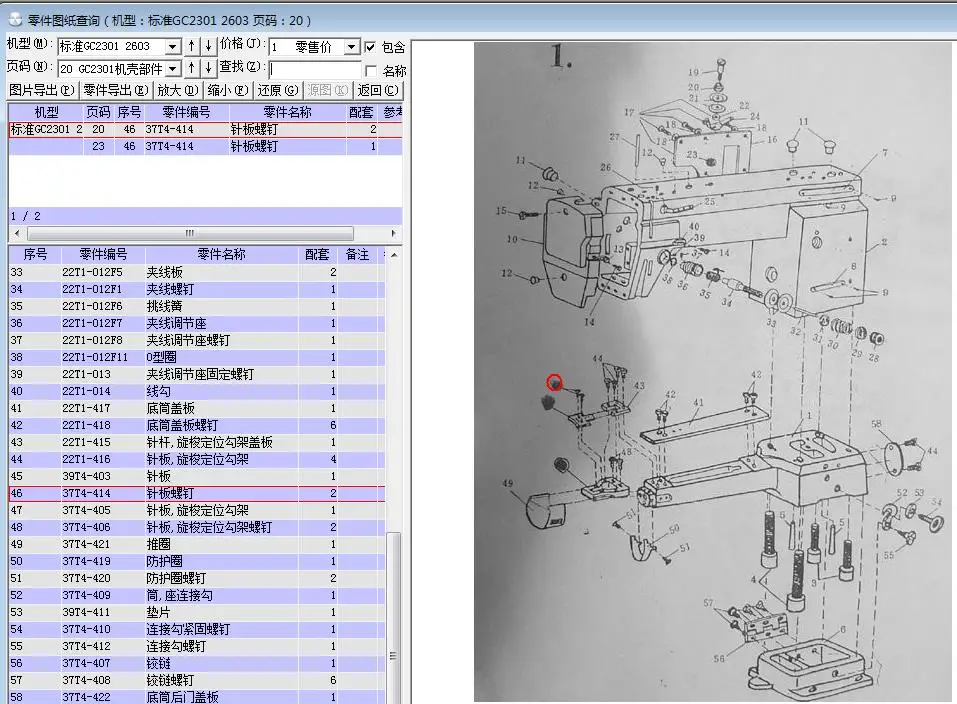Sort by 机型 column header in results
Image resolution: width=957 pixels, height=704 pixels.
pyautogui.click(x=46, y=112)
